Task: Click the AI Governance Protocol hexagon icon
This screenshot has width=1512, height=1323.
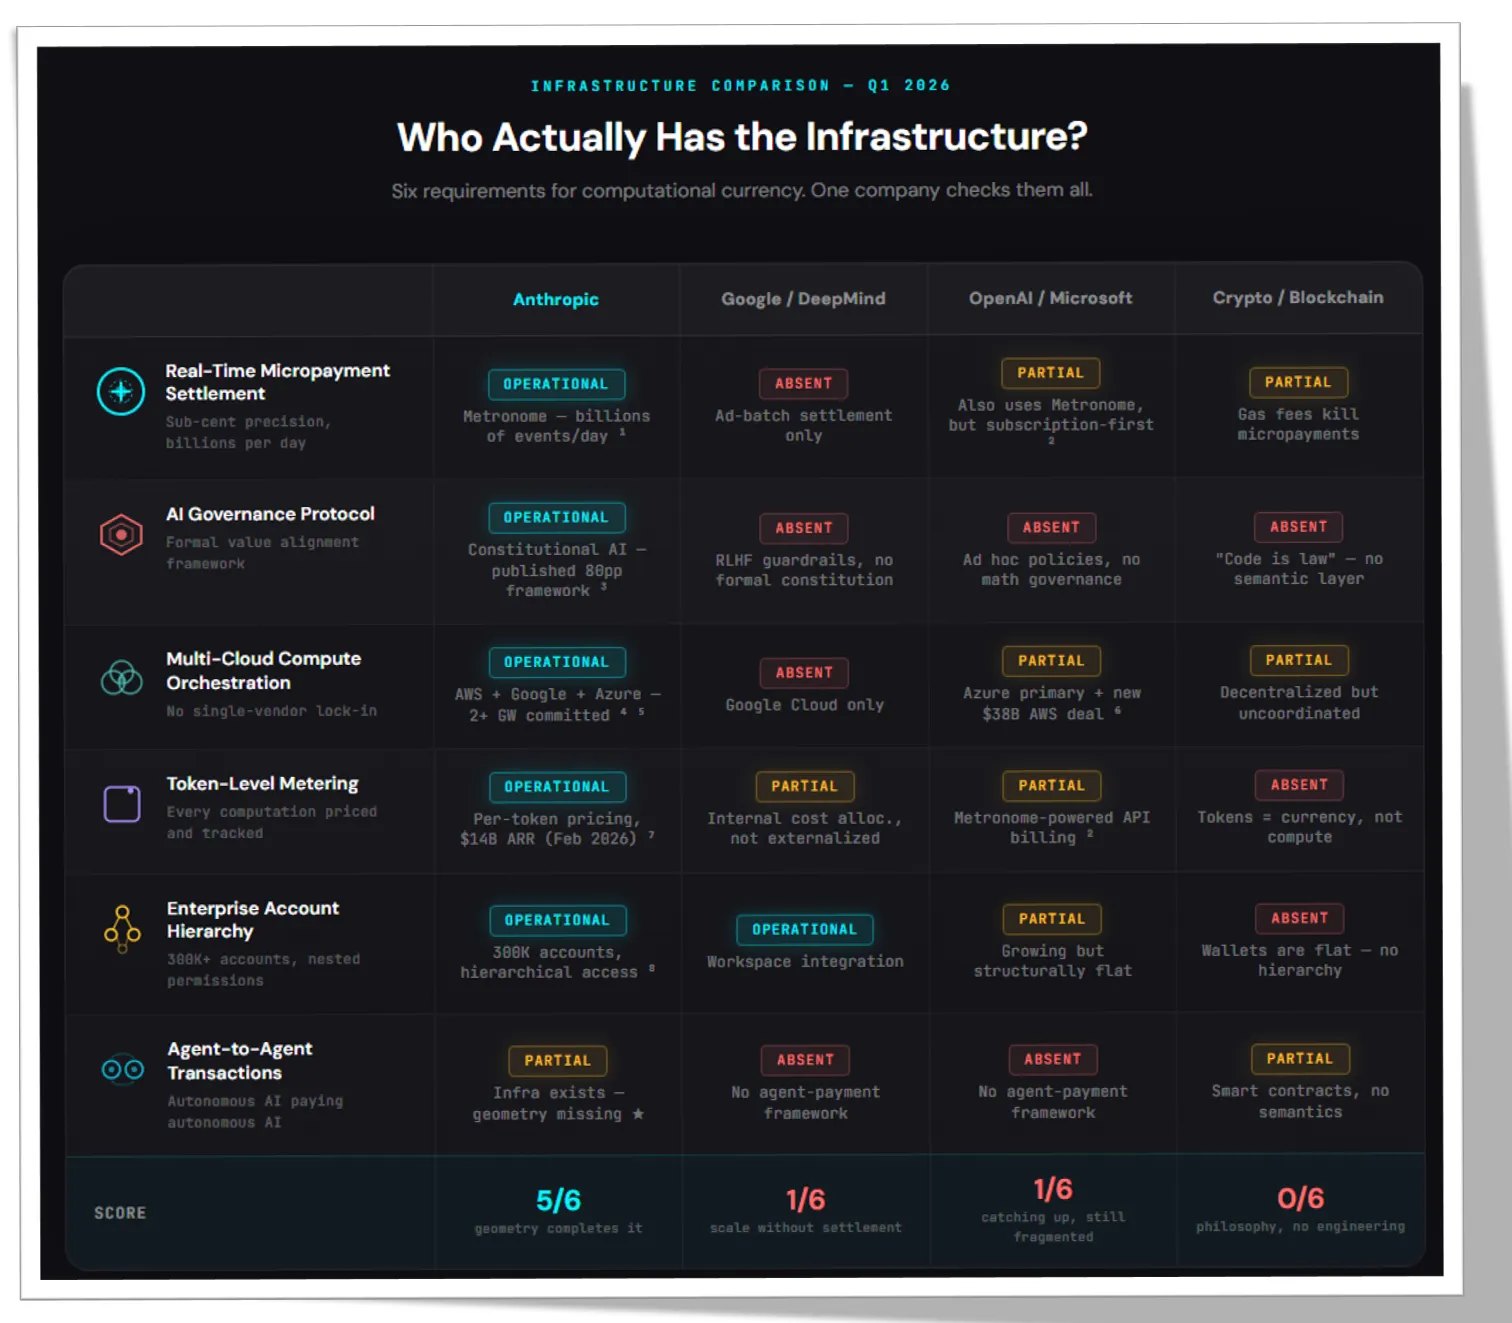Action: (121, 535)
